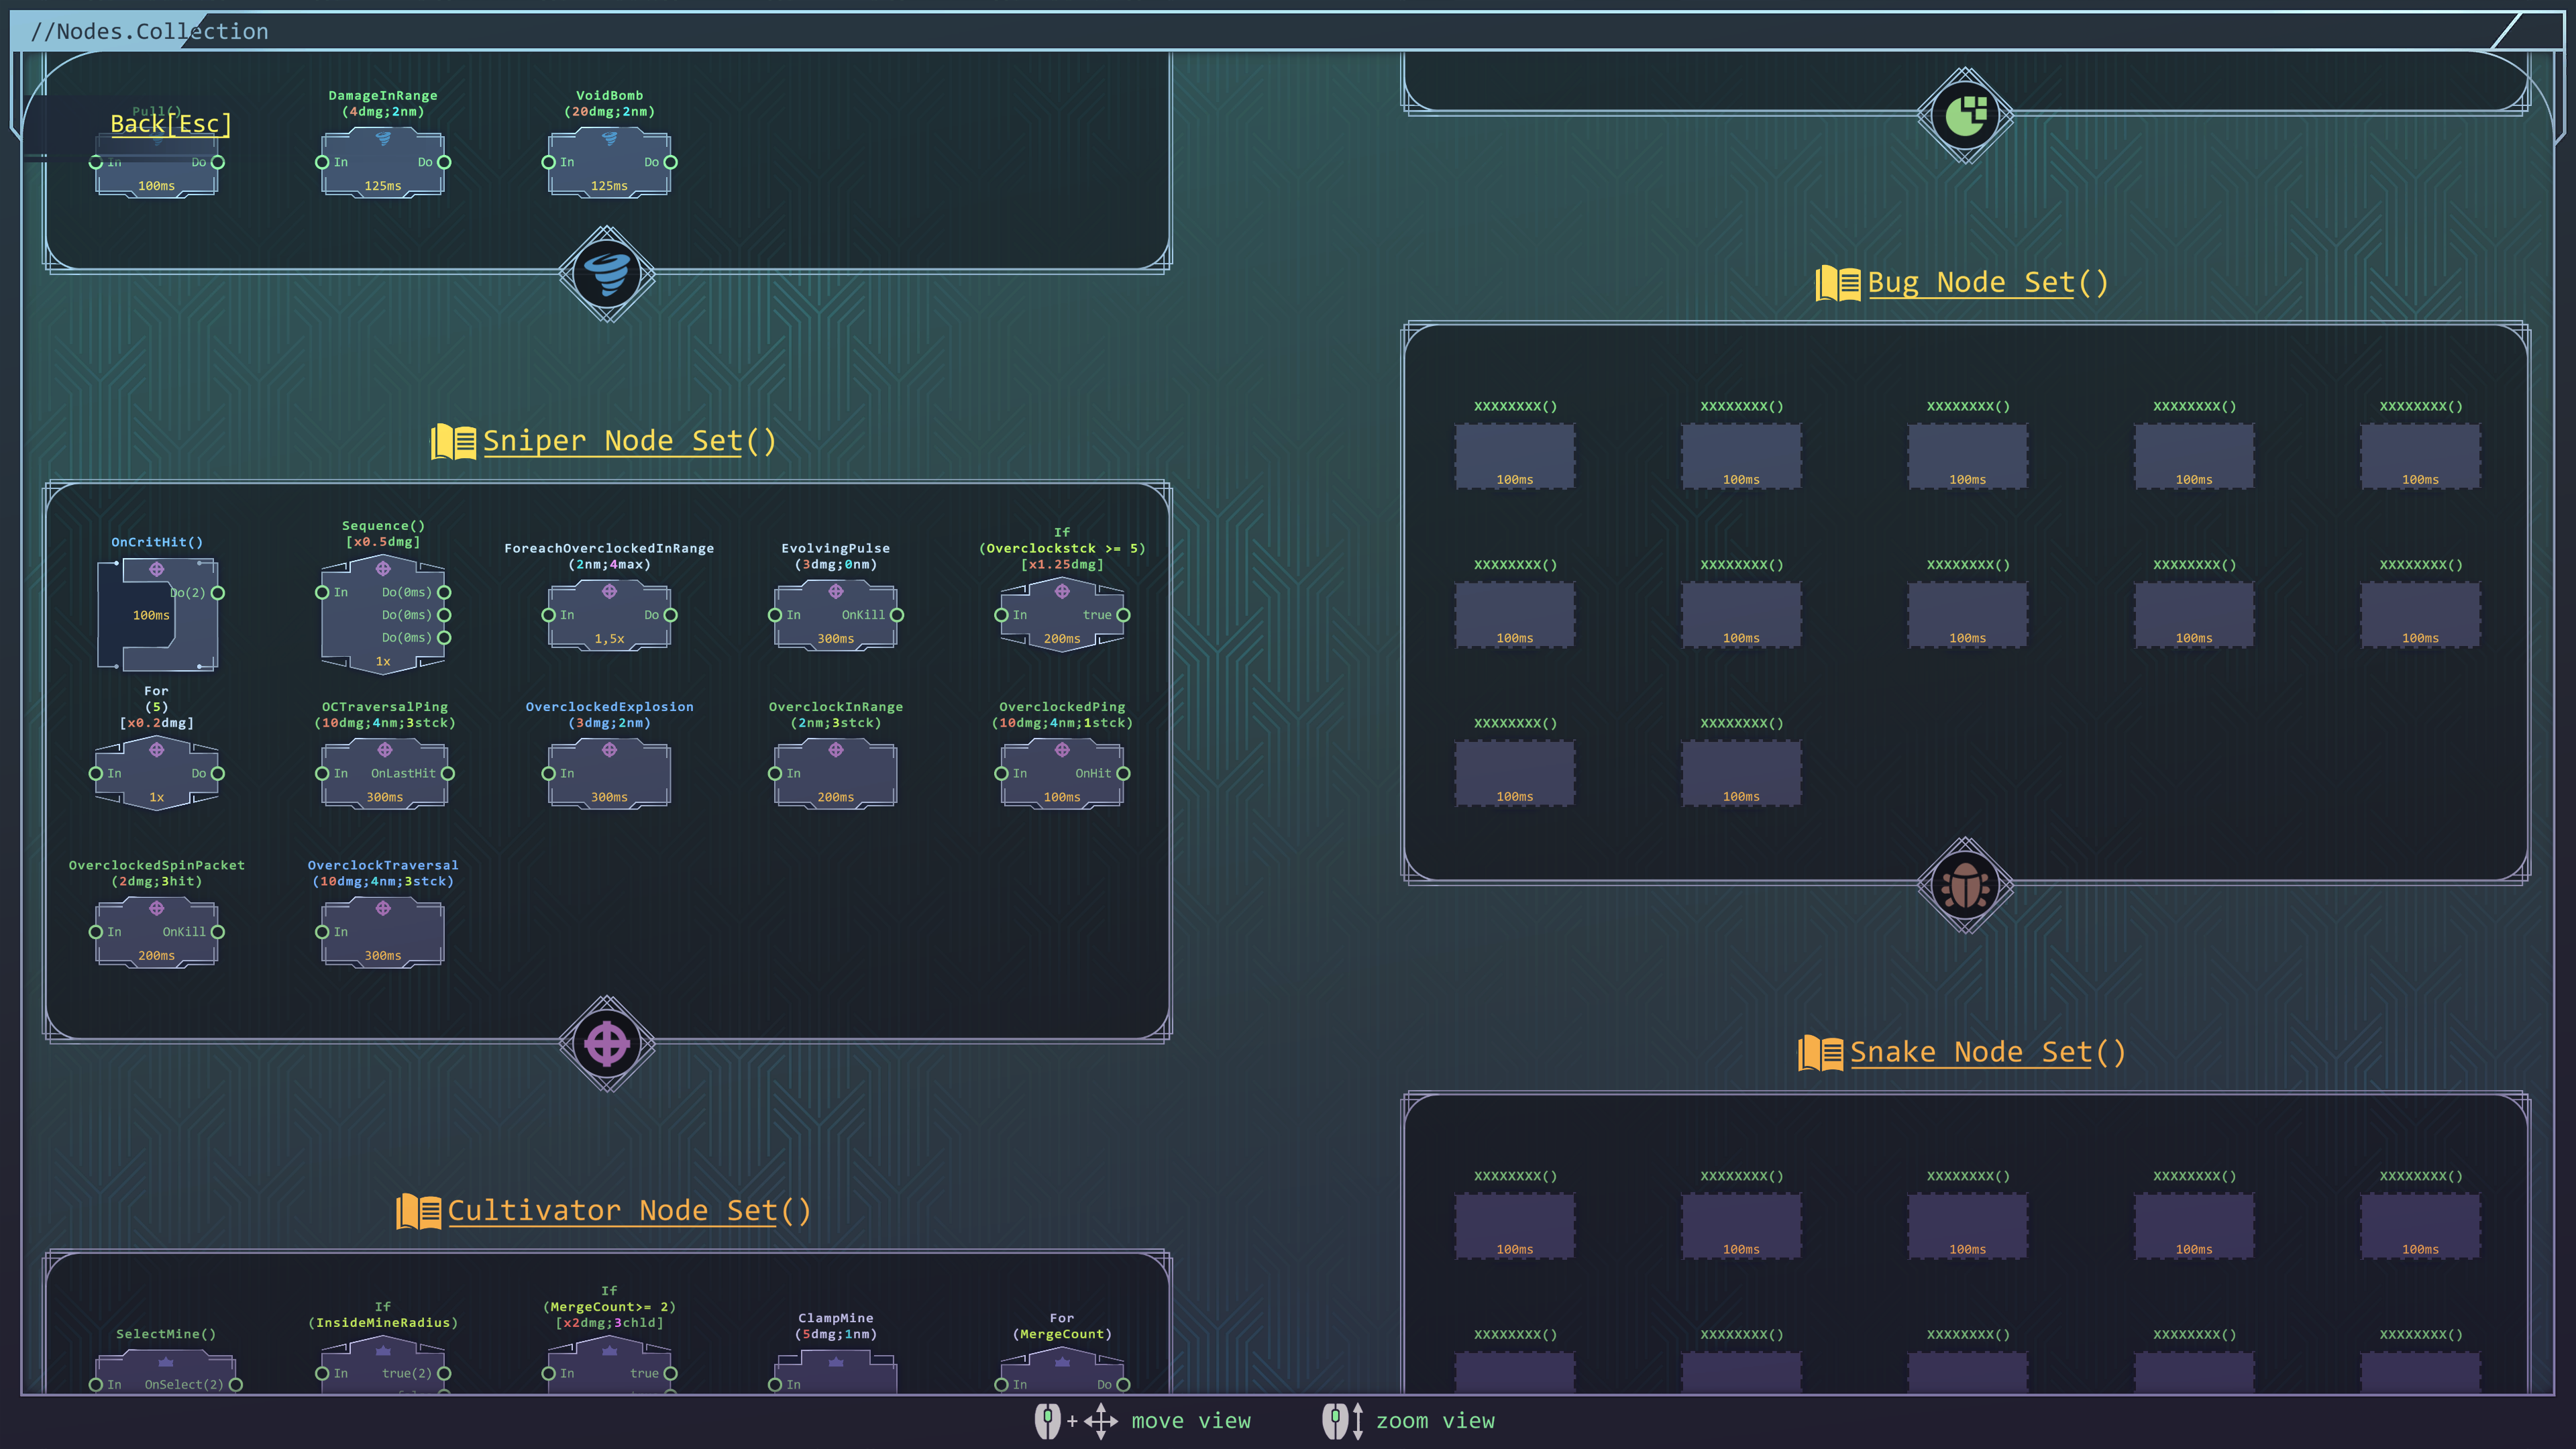This screenshot has width=2576, height=1449.
Task: Select the VoidBomb (20dmg;2nm) node
Action: (x=609, y=162)
